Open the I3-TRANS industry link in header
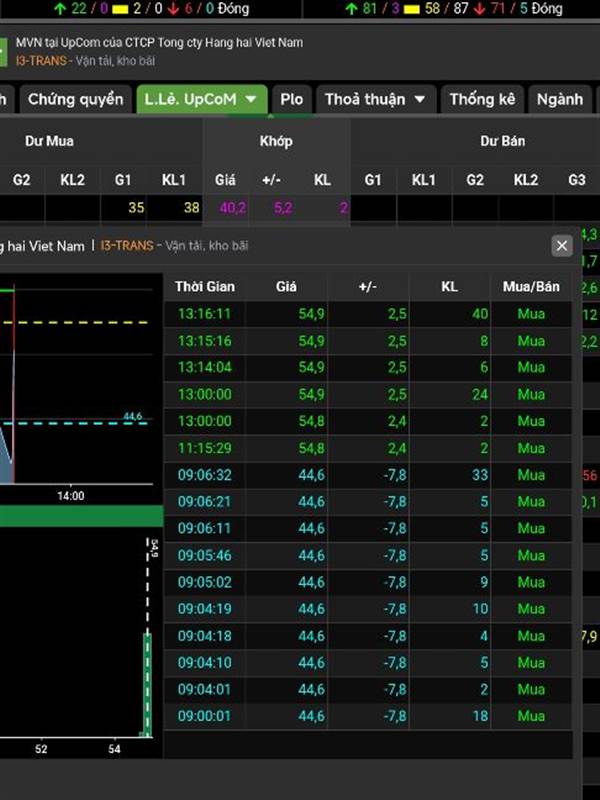 pyautogui.click(x=41, y=60)
